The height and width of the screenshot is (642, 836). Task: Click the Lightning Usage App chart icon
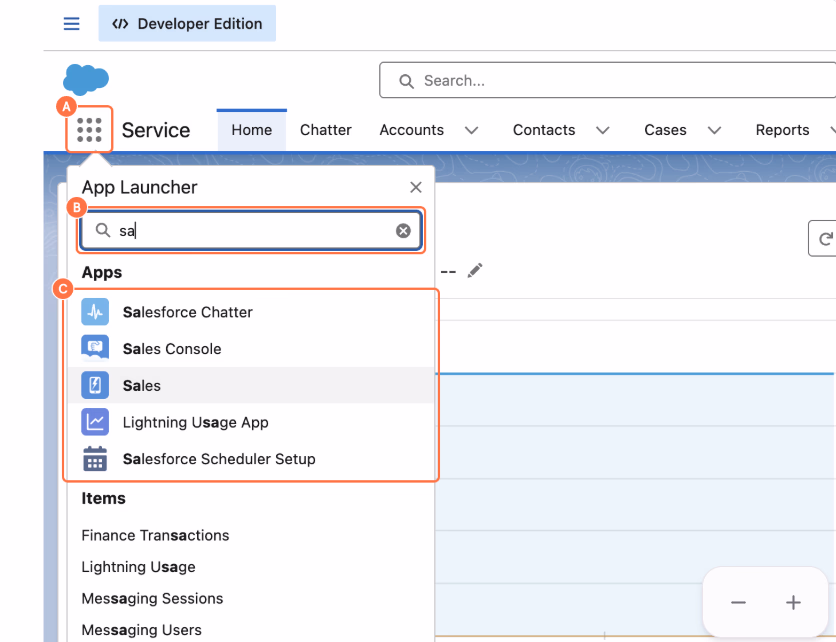(95, 422)
